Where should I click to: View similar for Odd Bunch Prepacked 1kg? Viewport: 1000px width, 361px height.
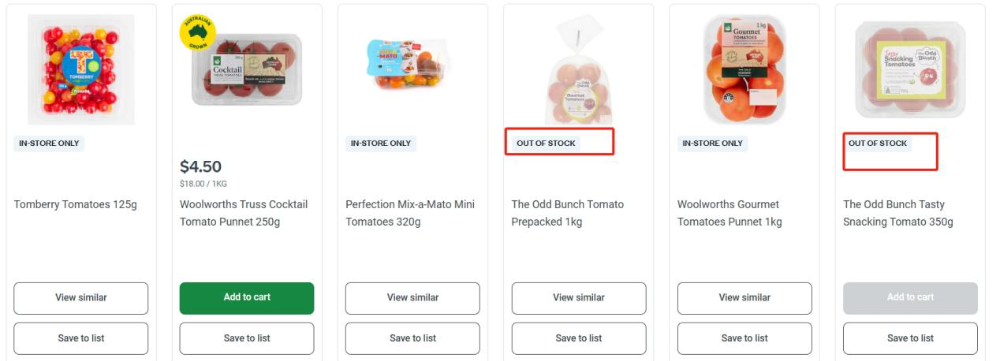[x=578, y=298]
